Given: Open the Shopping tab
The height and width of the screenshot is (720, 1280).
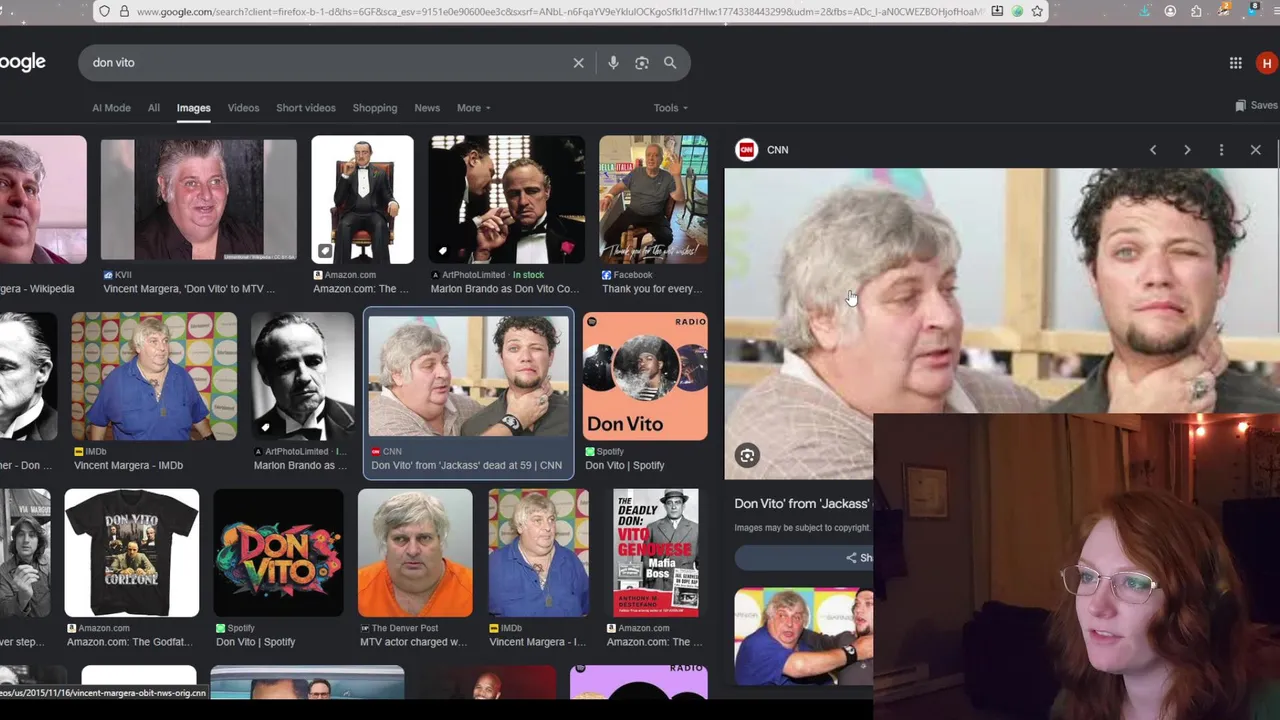Looking at the screenshot, I should coord(375,108).
